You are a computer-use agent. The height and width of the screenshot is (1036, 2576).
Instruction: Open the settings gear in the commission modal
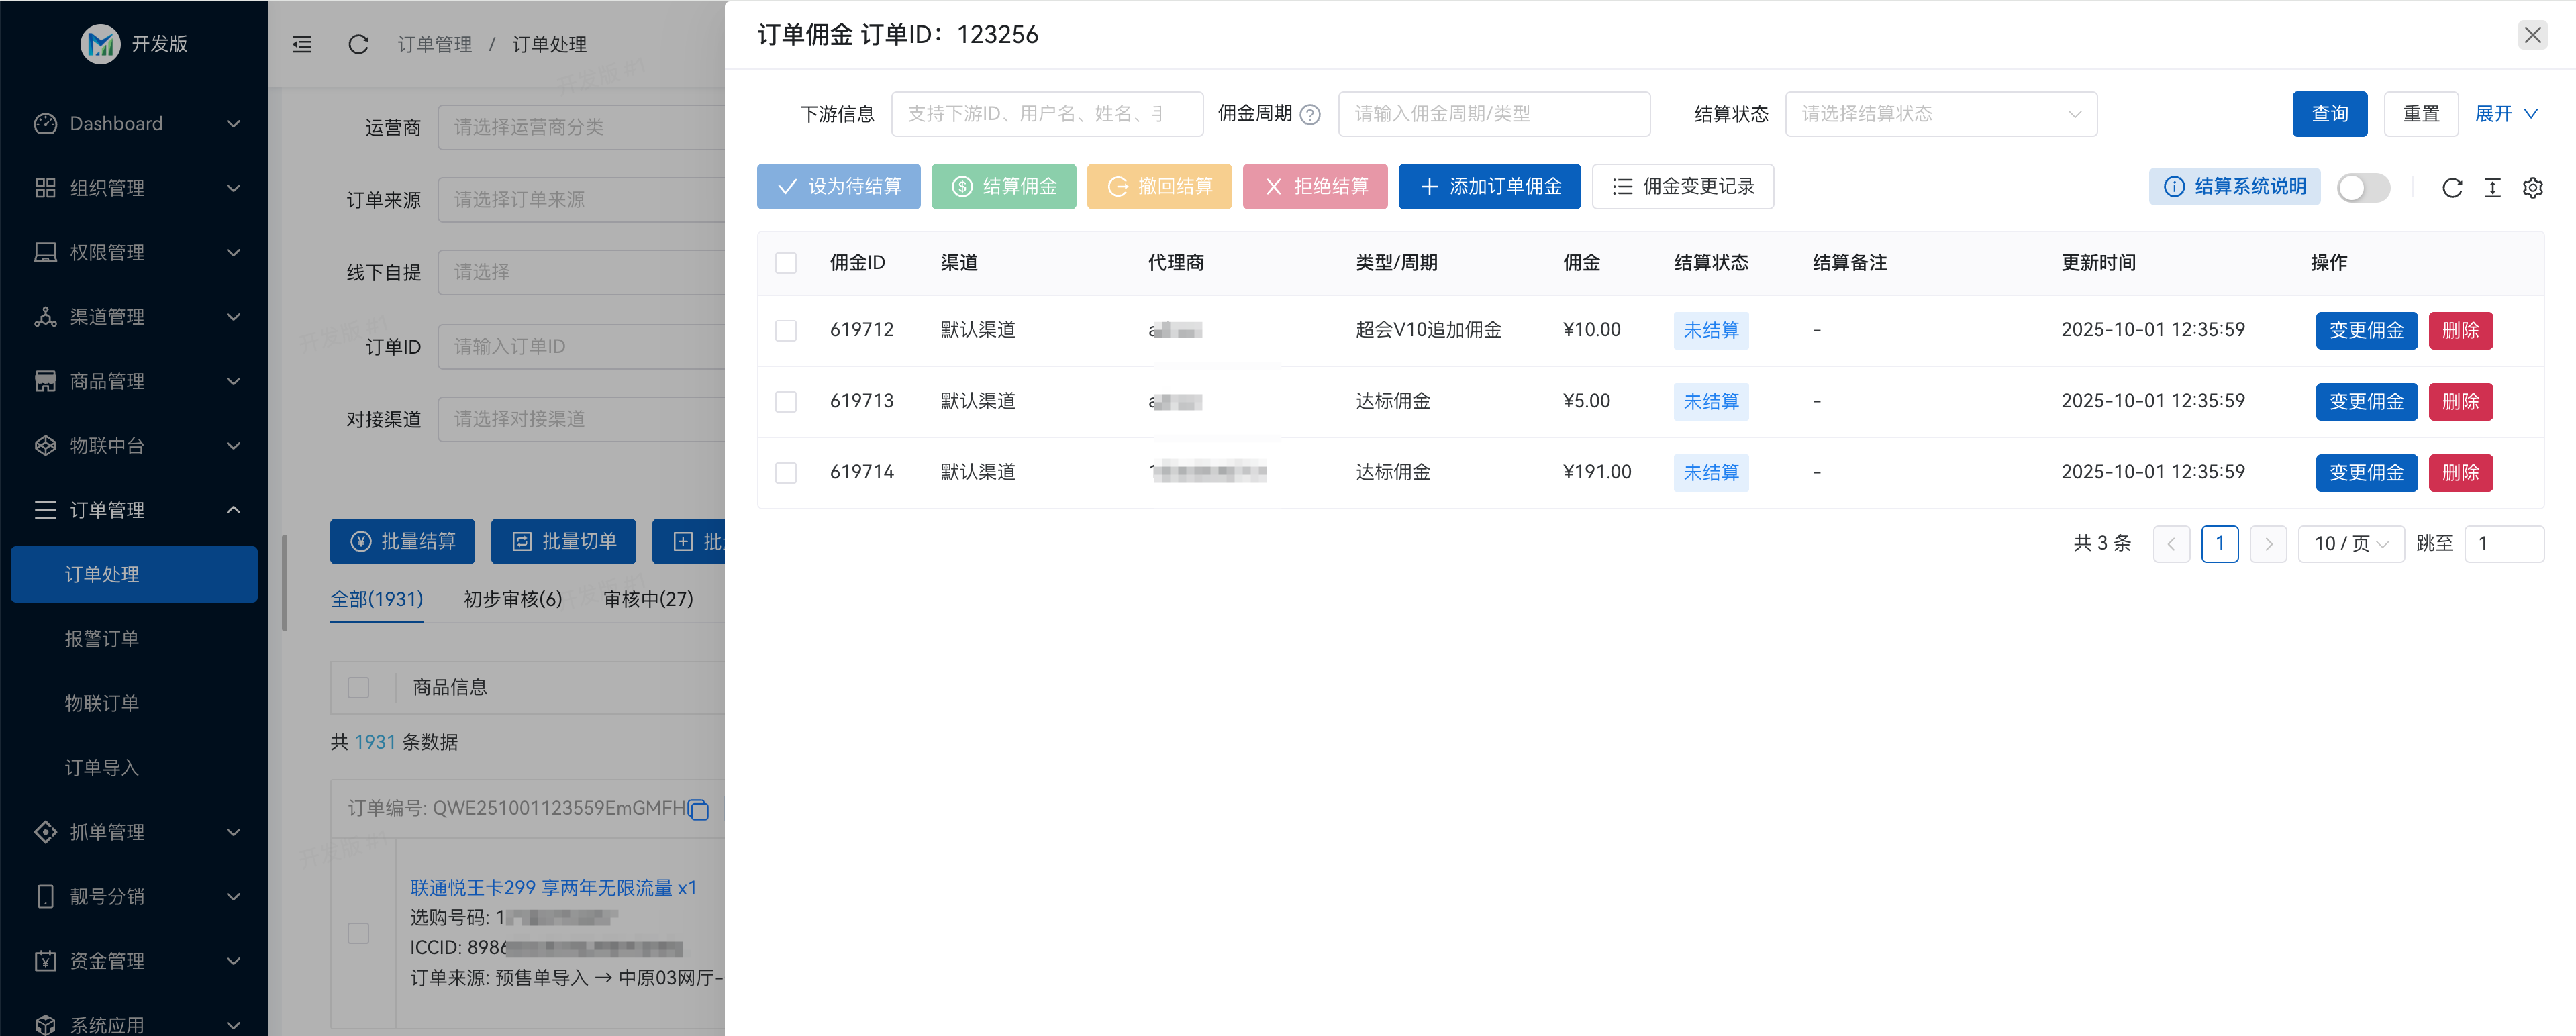pyautogui.click(x=2533, y=187)
